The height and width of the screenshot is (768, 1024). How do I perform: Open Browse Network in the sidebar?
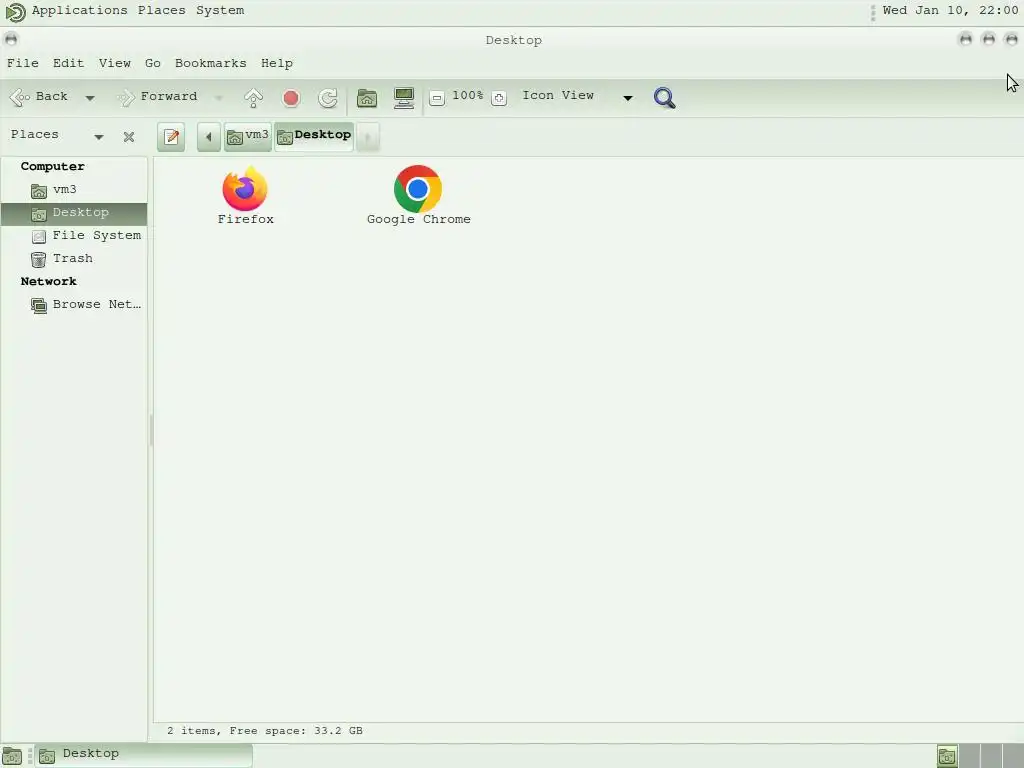coord(74,304)
